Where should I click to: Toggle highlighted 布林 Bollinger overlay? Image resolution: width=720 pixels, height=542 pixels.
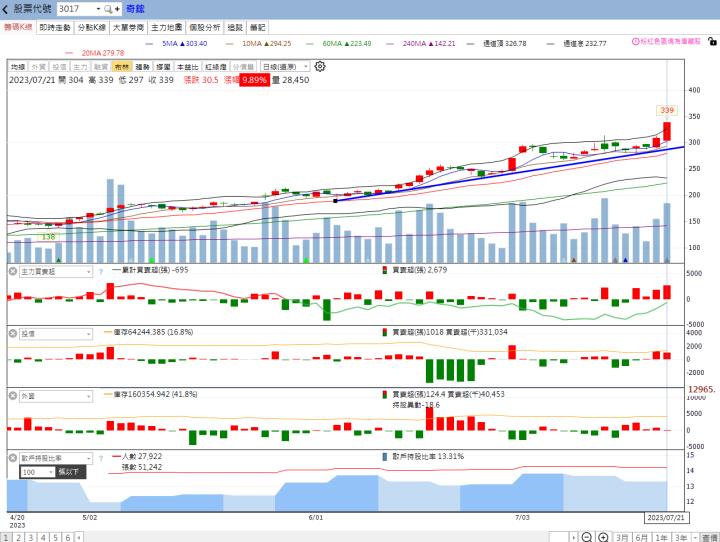(122, 67)
